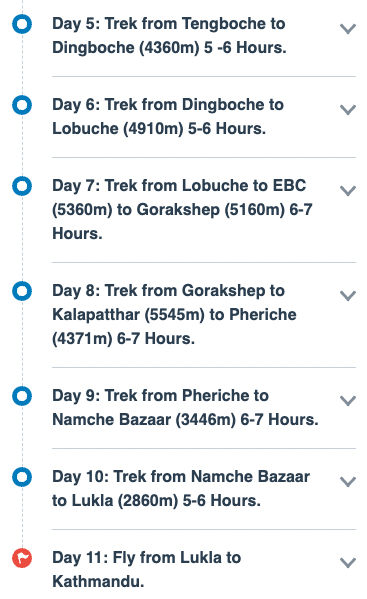Expand Day 11 Kathmandu flight chevron
The image size is (367, 599).
[348, 563]
